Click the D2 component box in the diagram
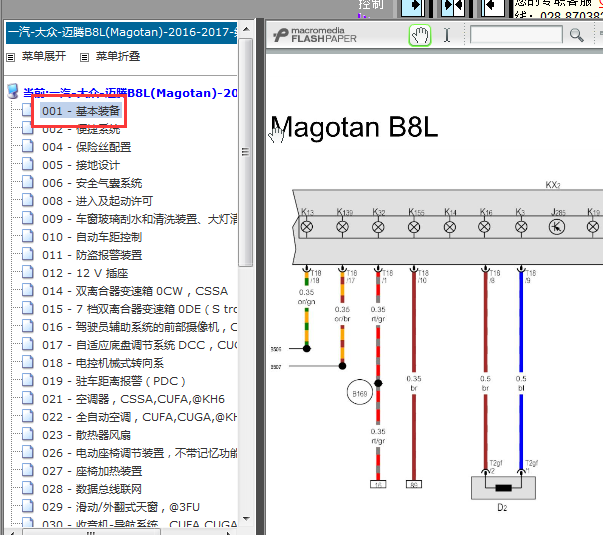603x535 pixels. (x=503, y=488)
